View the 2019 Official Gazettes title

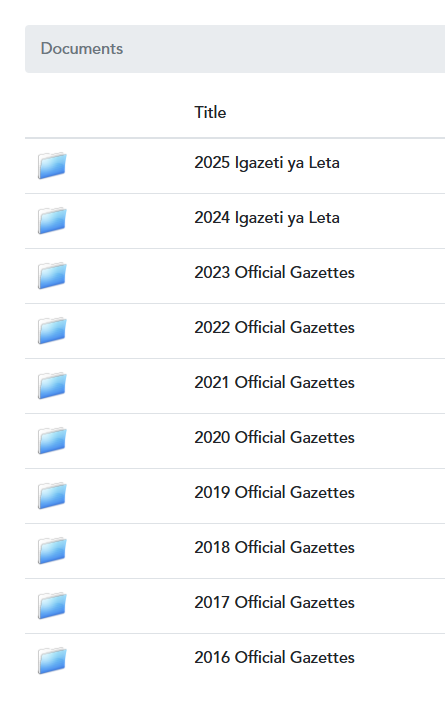[274, 492]
